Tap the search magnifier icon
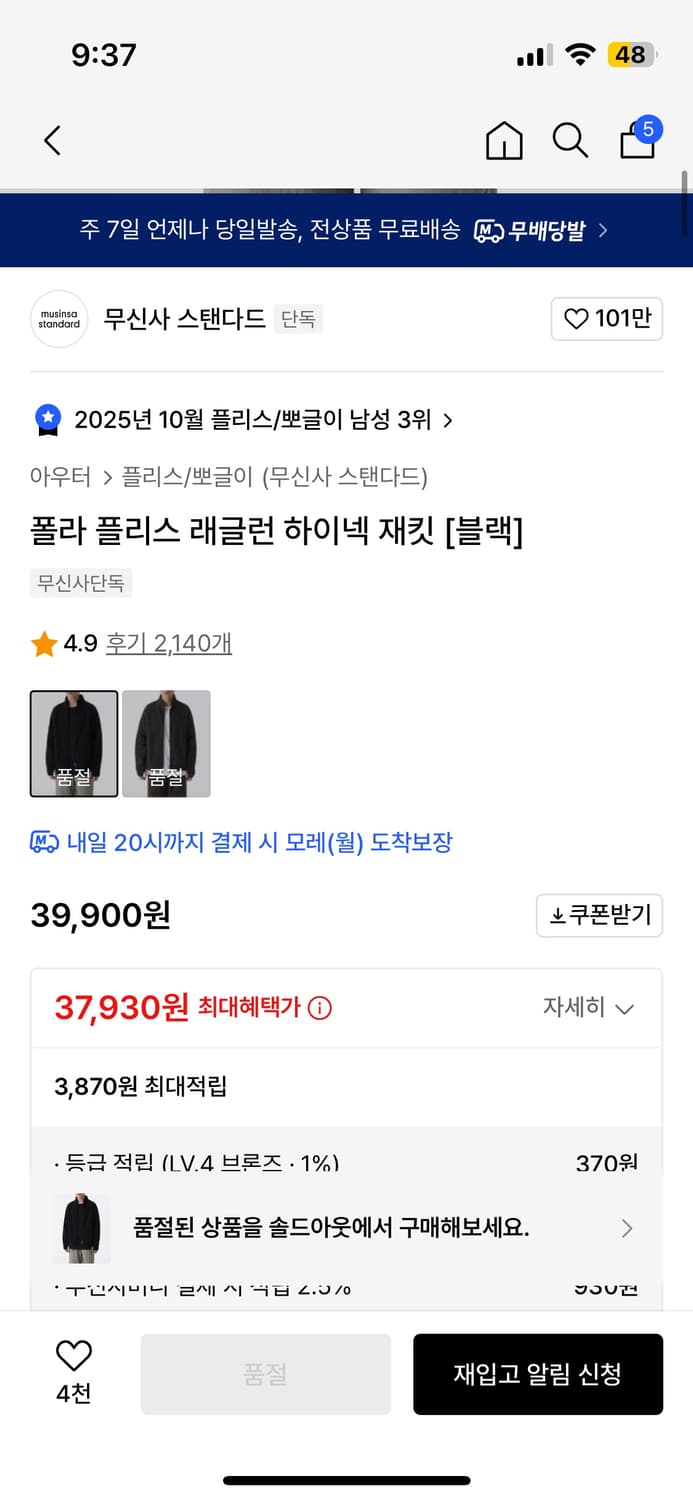The width and height of the screenshot is (693, 1500). click(570, 141)
